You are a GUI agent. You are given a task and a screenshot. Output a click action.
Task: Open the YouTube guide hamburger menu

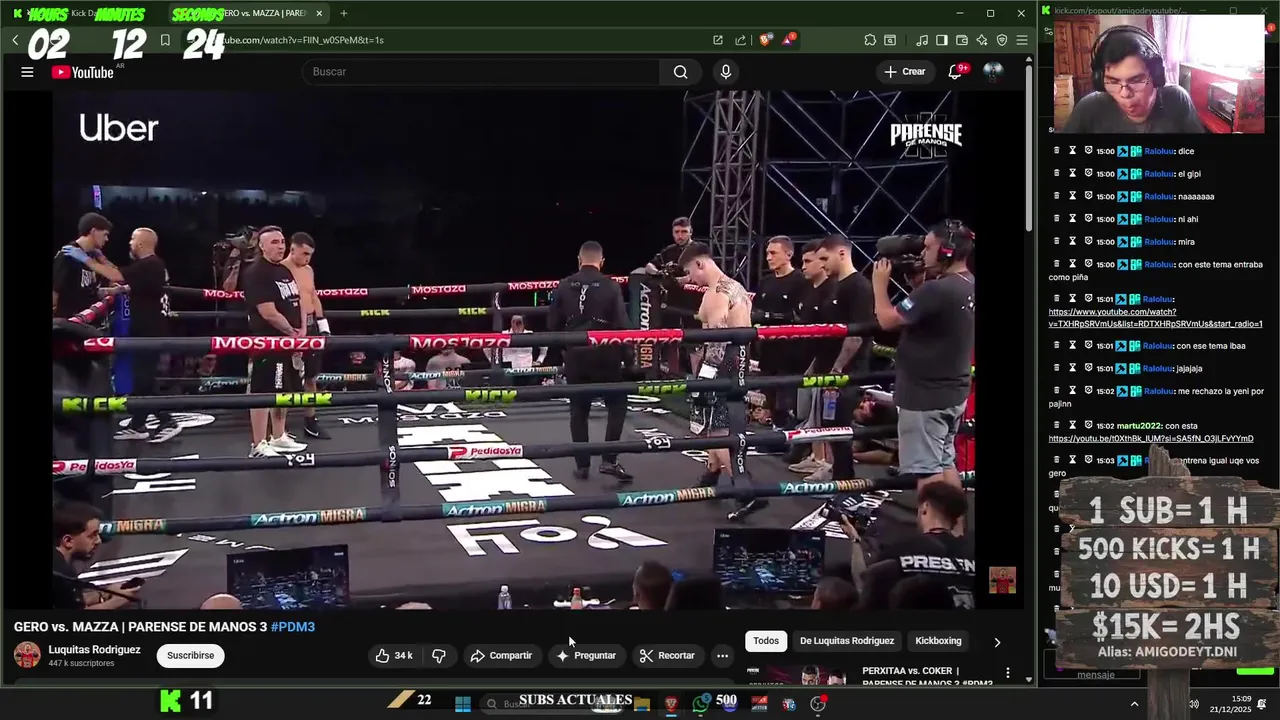coord(27,72)
